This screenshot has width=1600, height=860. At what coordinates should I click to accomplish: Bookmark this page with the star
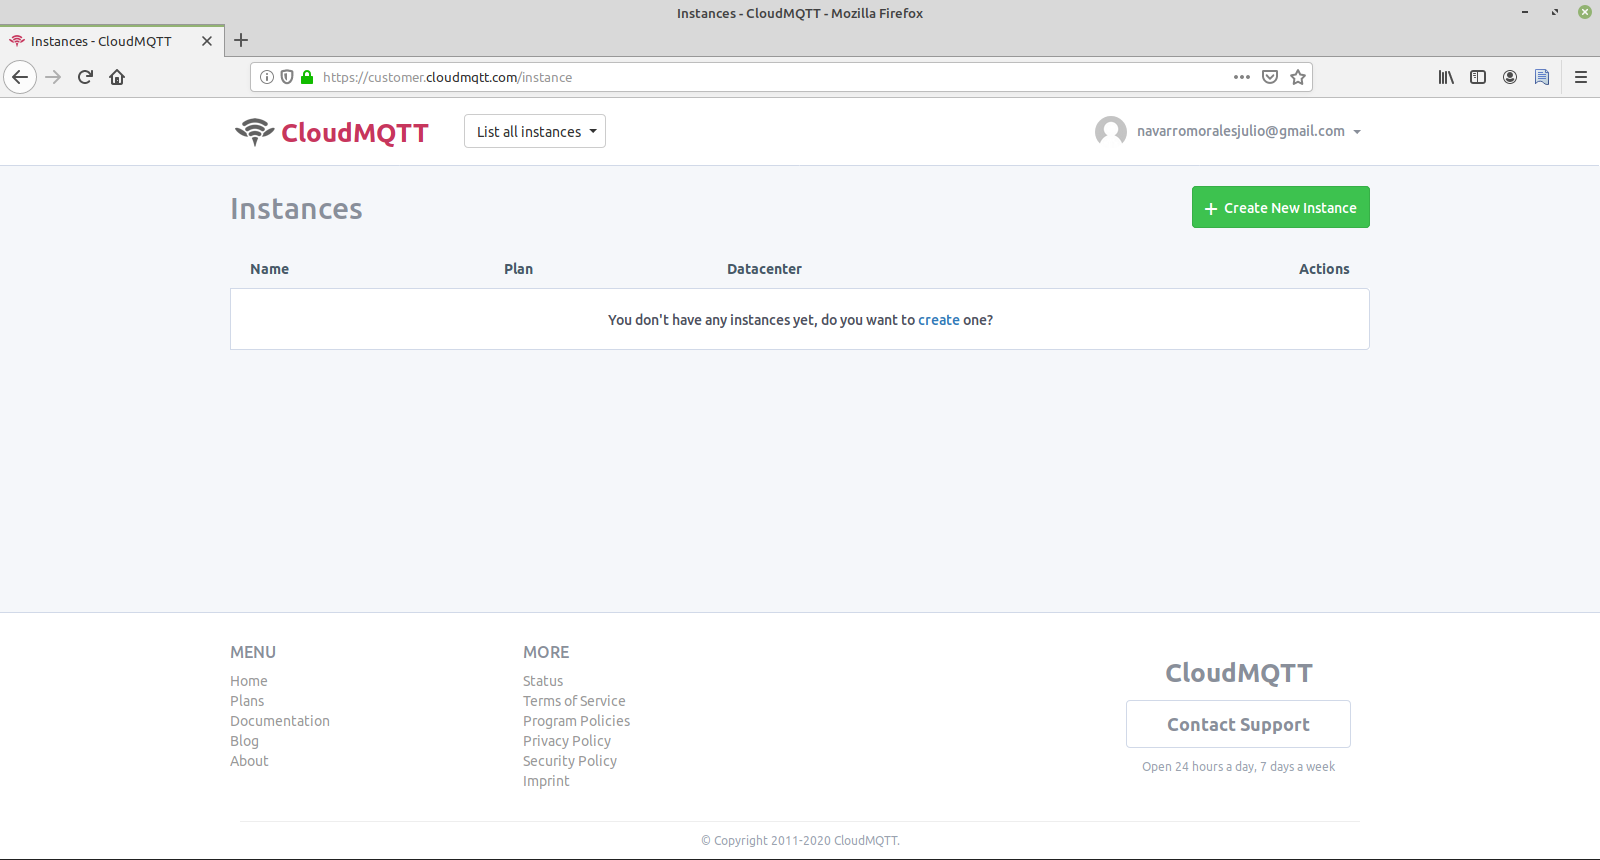coord(1298,77)
